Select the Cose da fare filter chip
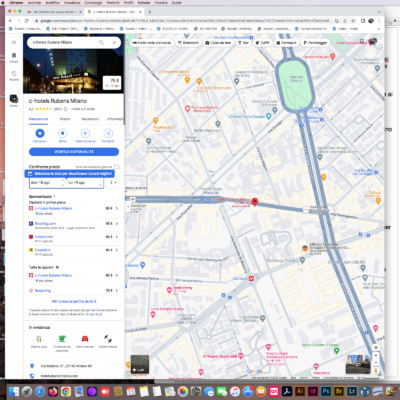This screenshot has height=400, width=400. 218,43
